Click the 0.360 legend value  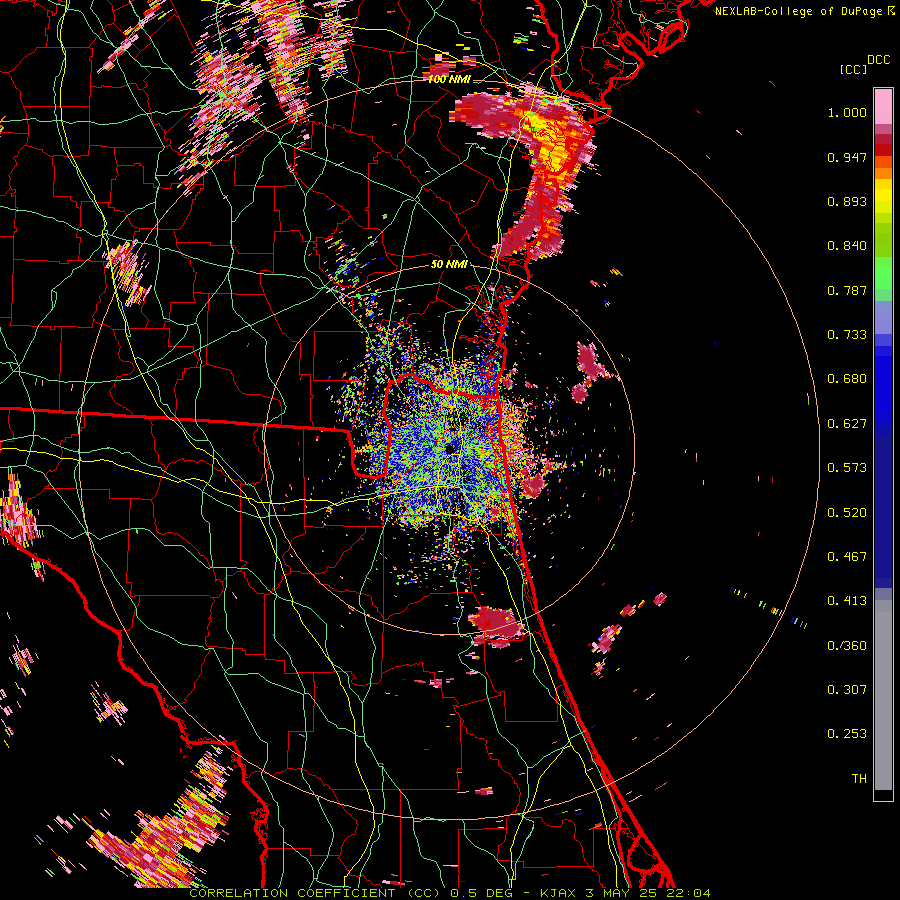pos(847,646)
